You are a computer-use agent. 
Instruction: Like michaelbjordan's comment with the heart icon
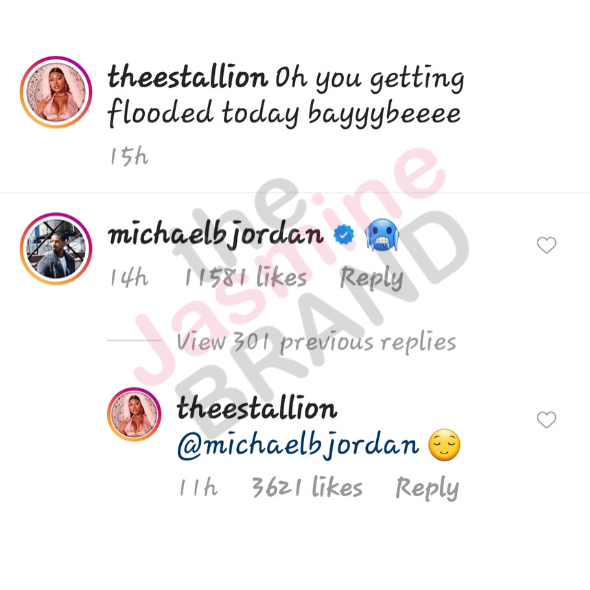(546, 245)
